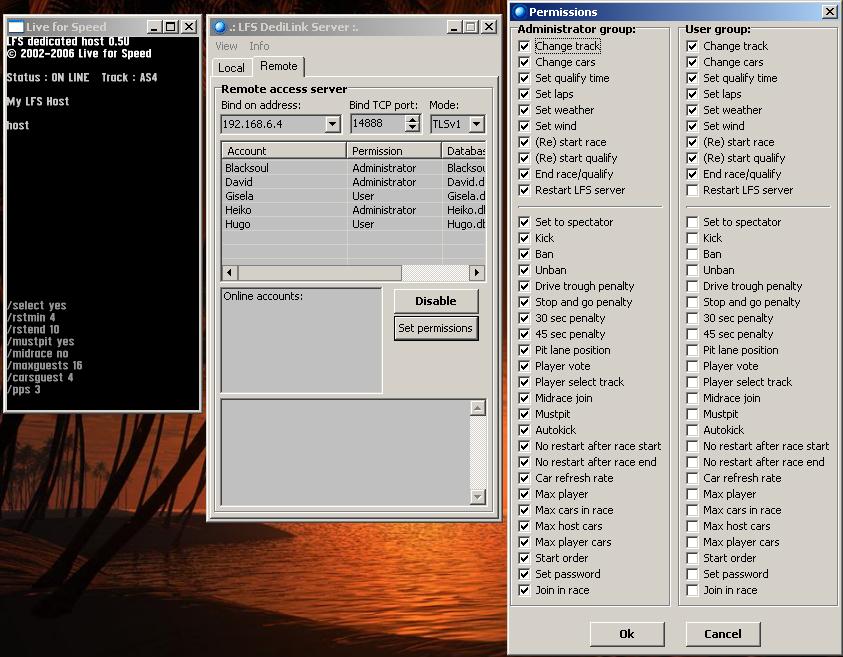Toggle Administrator group Max cars in race
The height and width of the screenshot is (657, 843).
(x=524, y=510)
